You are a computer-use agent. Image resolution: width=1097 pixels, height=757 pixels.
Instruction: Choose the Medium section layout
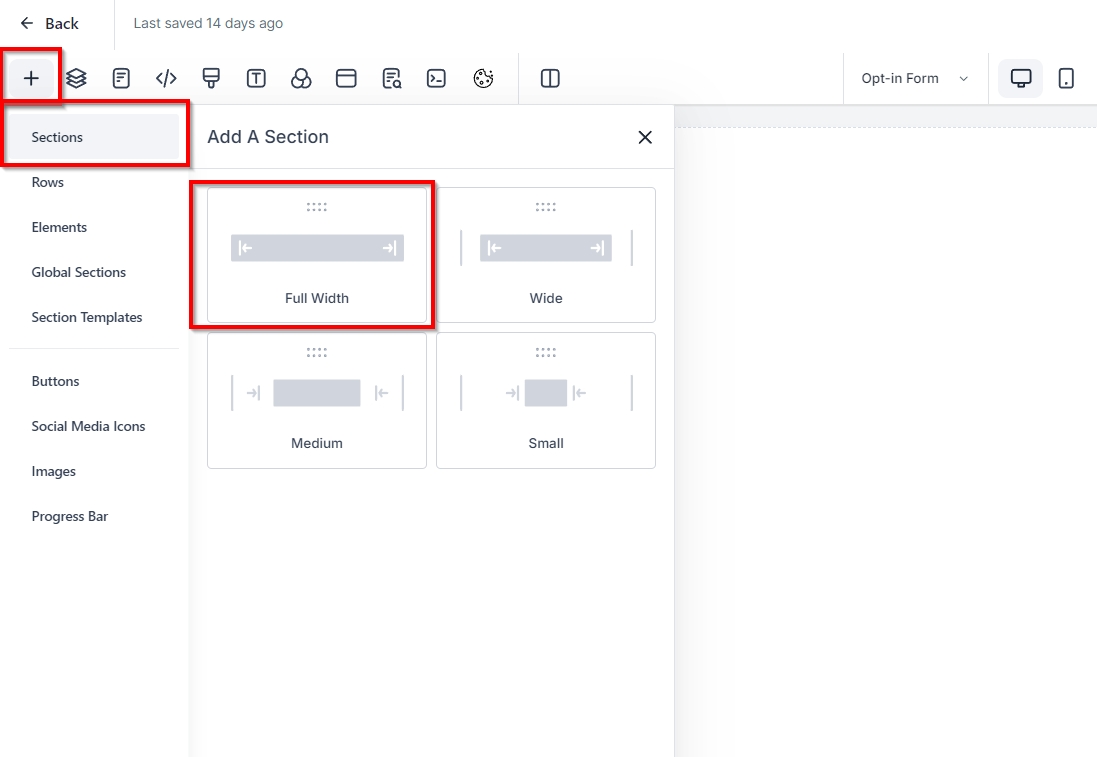tap(317, 400)
